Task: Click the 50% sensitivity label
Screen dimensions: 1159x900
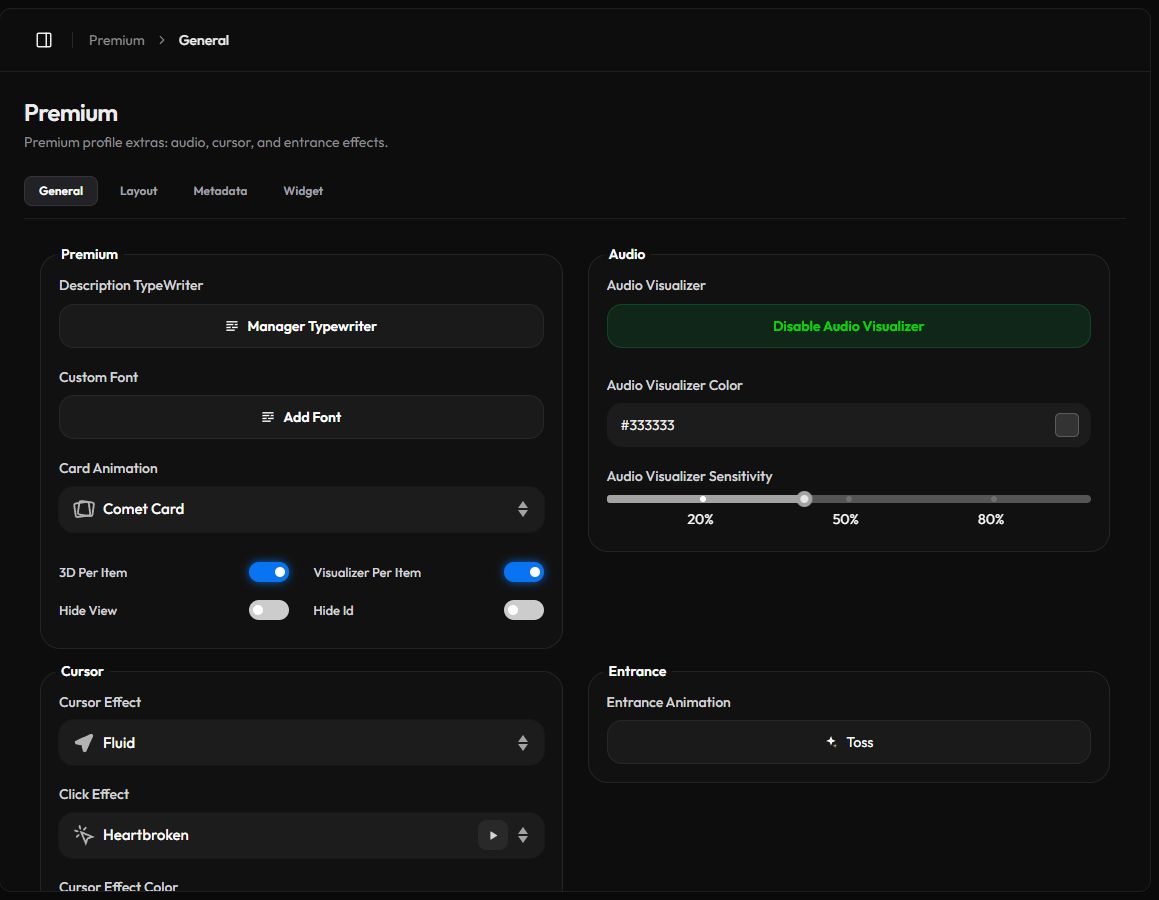Action: pyautogui.click(x=846, y=519)
